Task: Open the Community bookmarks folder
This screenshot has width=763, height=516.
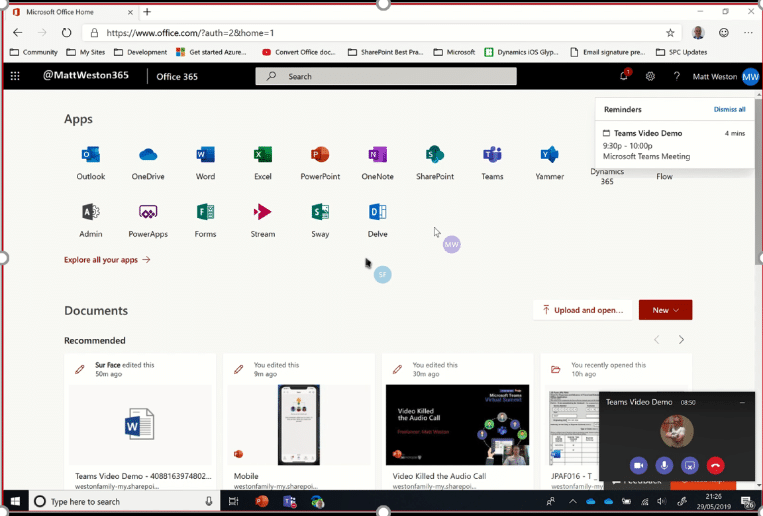Action: pos(34,52)
